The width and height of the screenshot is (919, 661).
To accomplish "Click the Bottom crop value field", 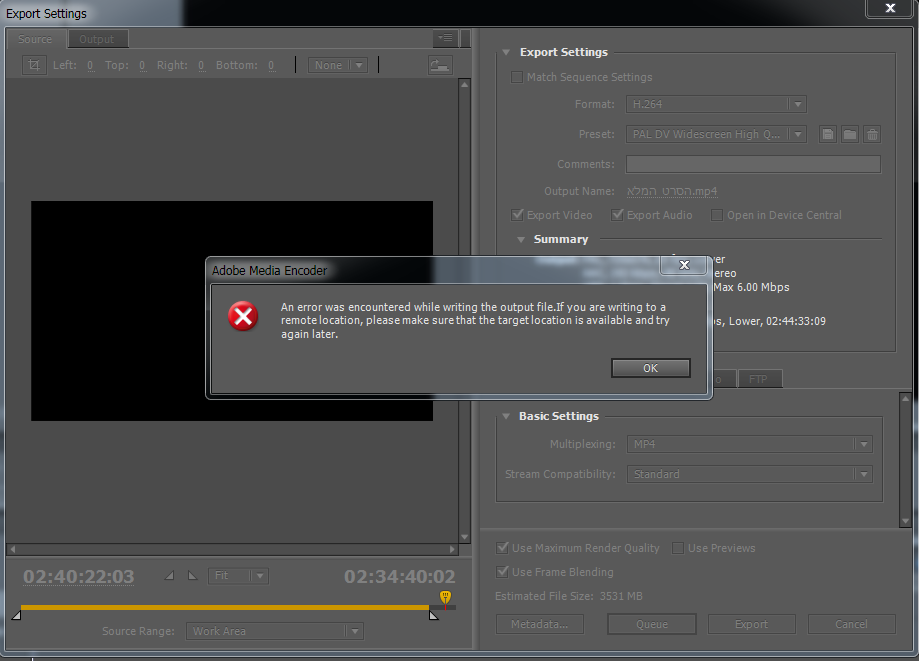I will [271, 66].
